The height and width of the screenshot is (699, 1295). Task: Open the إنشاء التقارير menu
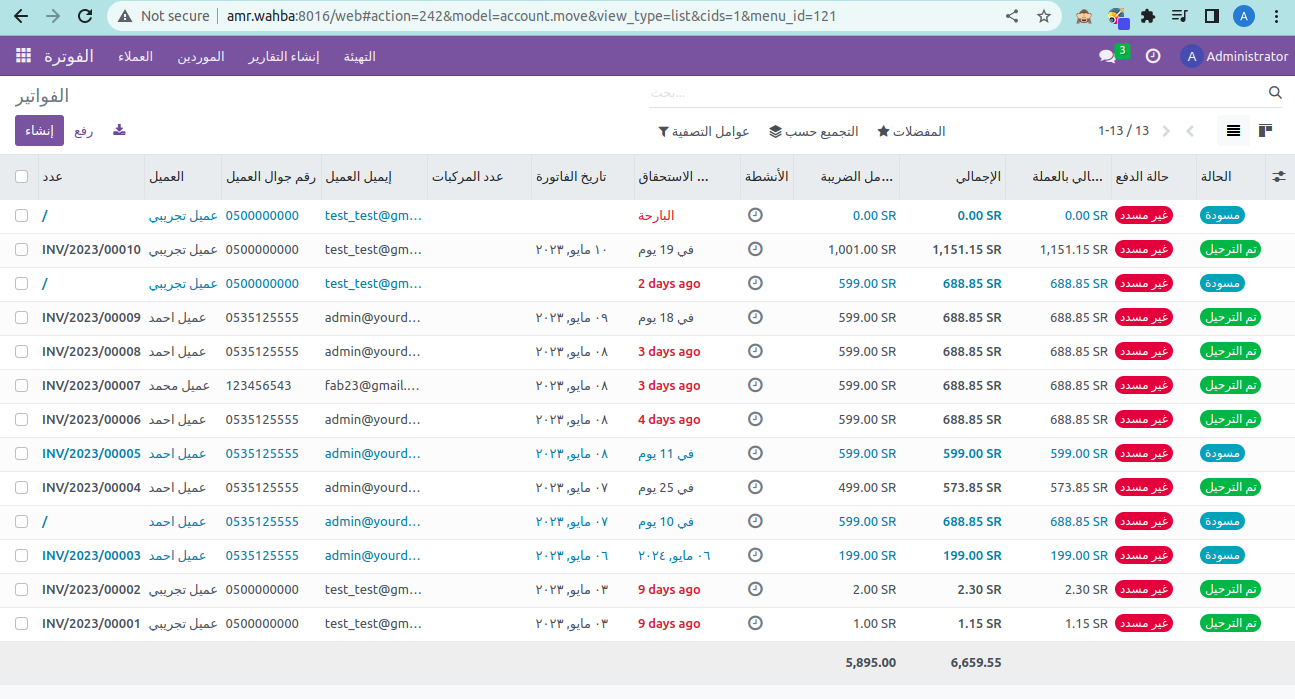click(284, 56)
